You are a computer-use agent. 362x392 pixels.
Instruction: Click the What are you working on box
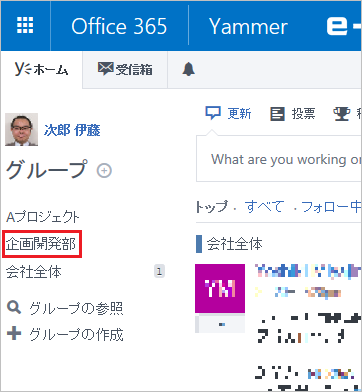[279, 159]
